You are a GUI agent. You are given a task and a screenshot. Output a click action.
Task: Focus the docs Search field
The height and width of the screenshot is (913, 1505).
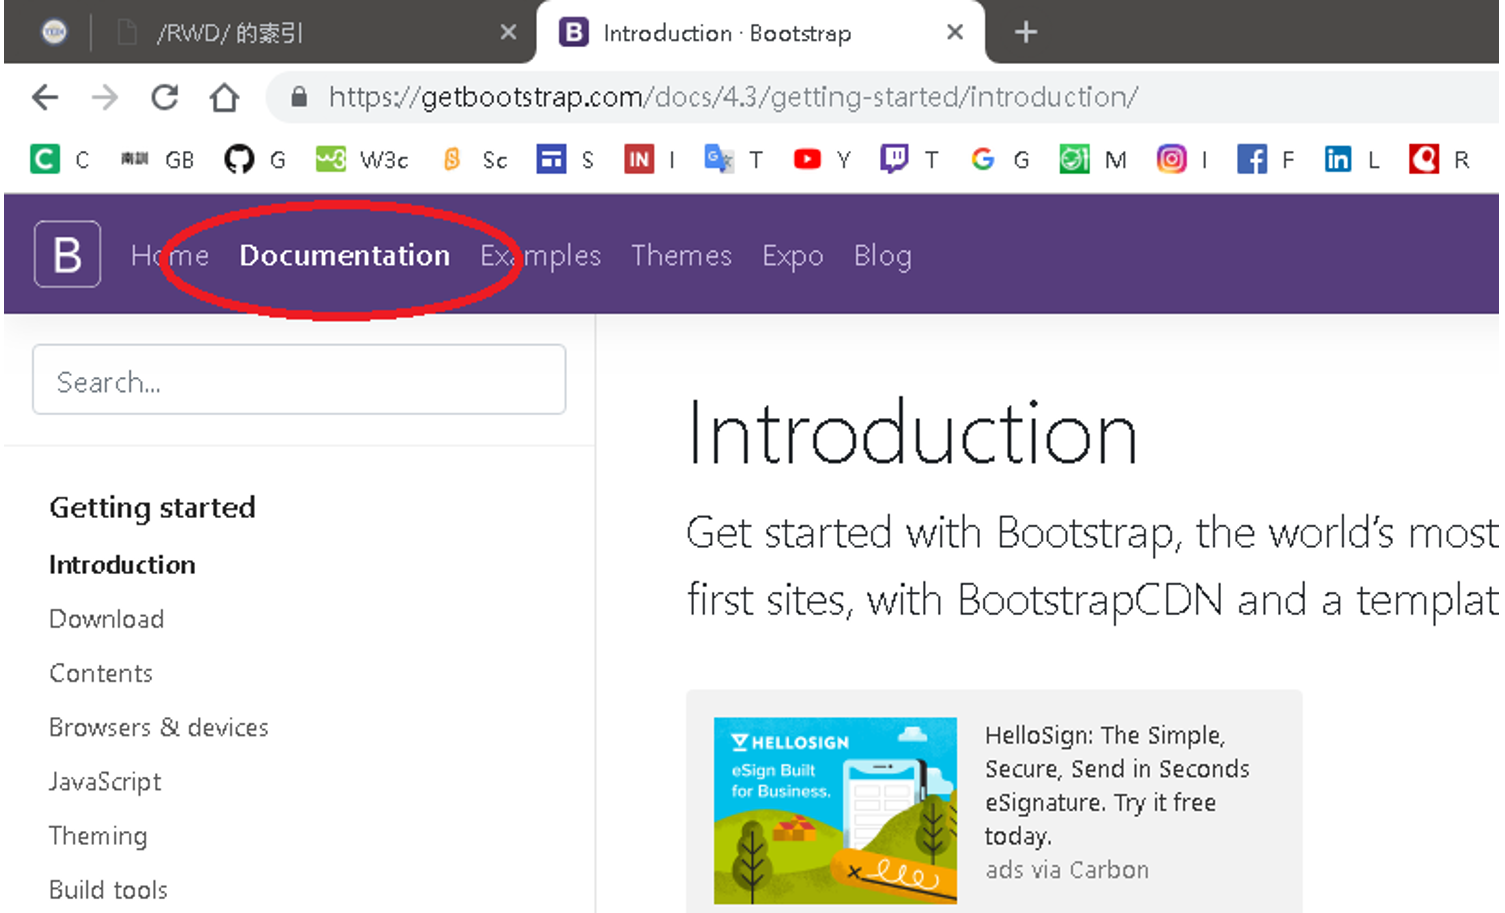click(299, 379)
